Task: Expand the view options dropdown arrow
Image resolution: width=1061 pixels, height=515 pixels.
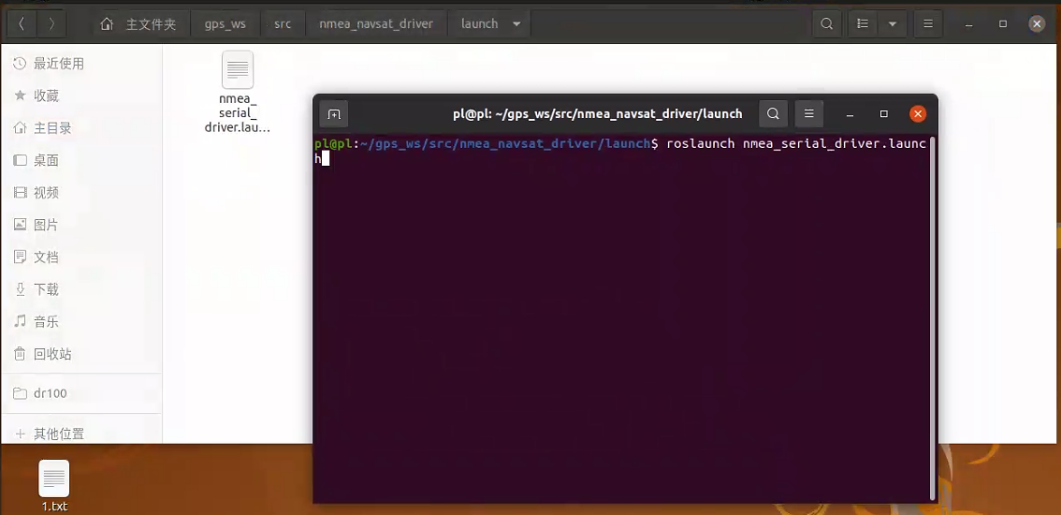Action: (x=892, y=24)
